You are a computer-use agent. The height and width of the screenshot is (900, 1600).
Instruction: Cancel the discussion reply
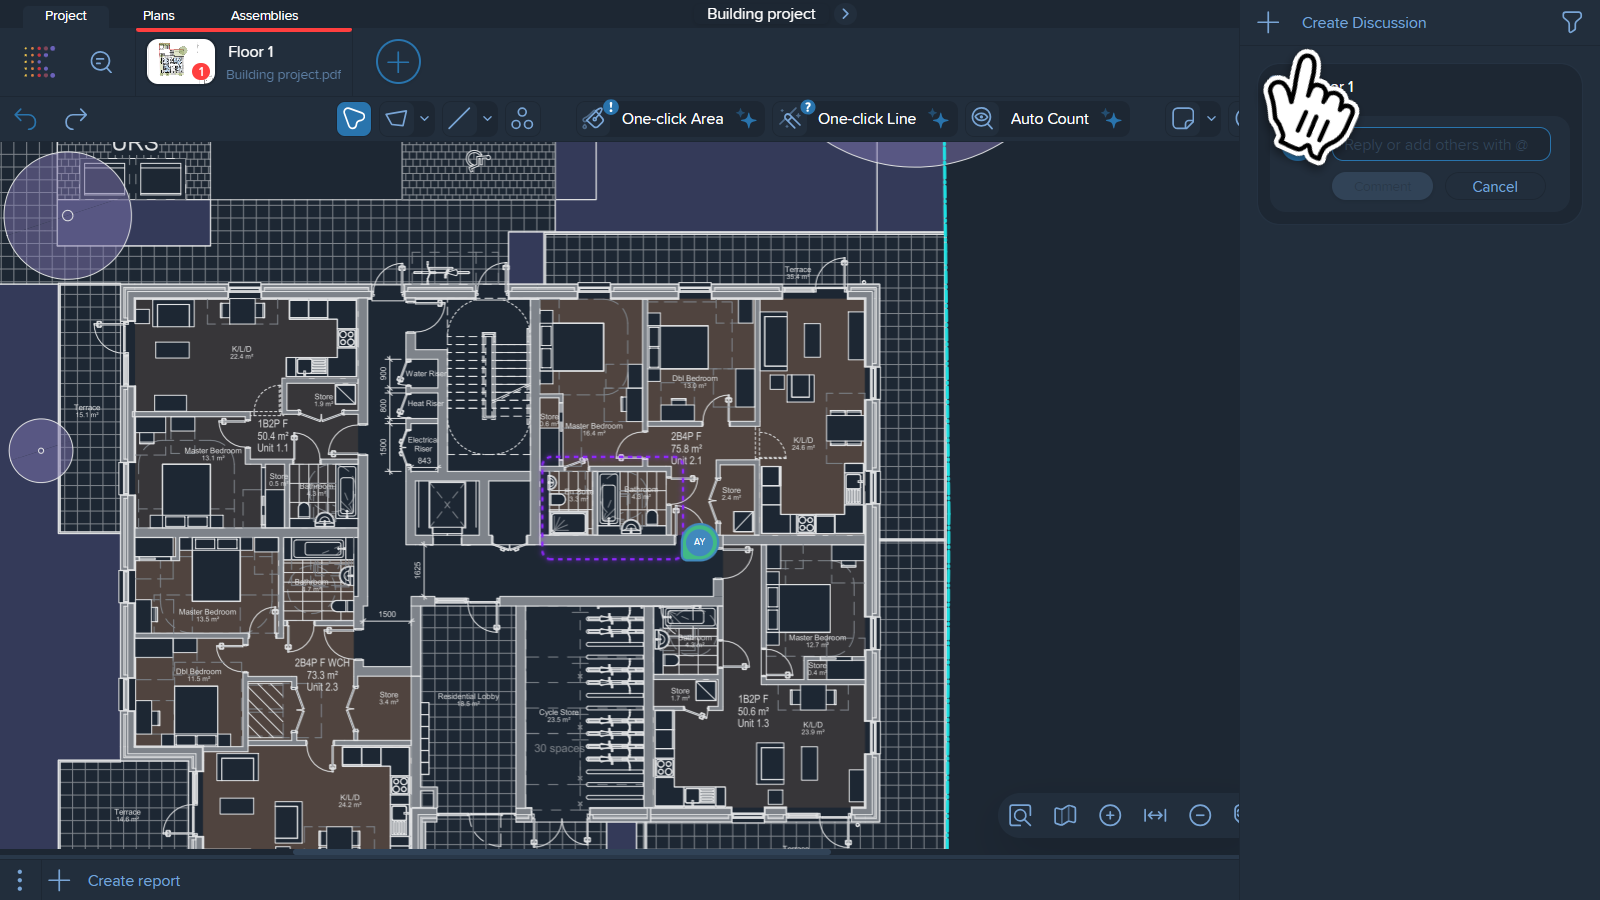(x=1495, y=187)
